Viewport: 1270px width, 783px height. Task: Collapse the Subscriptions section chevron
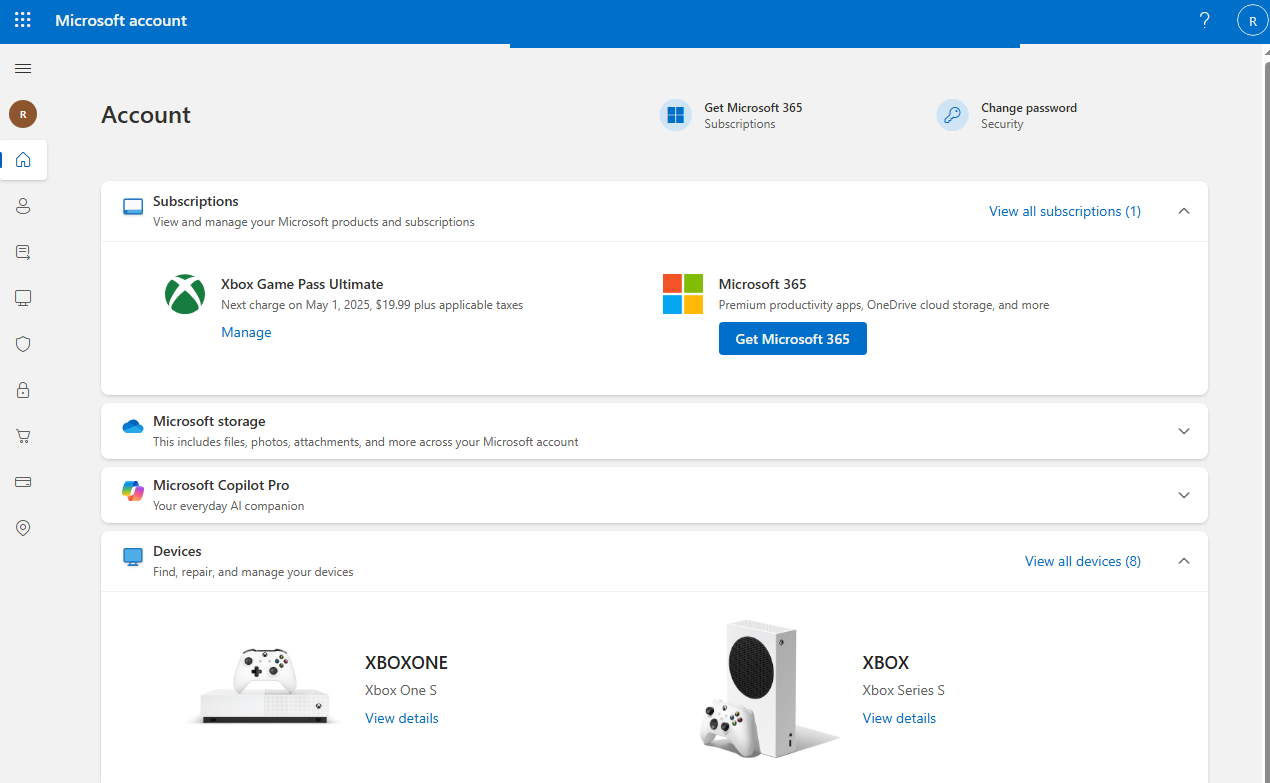(1184, 211)
